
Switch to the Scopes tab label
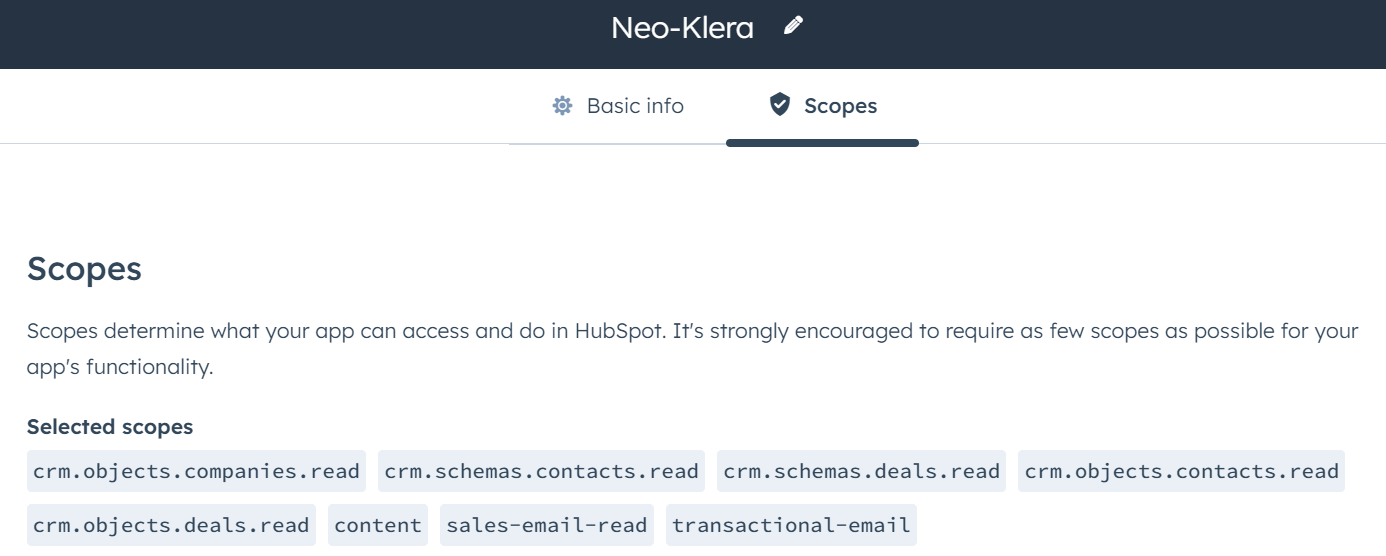point(840,106)
